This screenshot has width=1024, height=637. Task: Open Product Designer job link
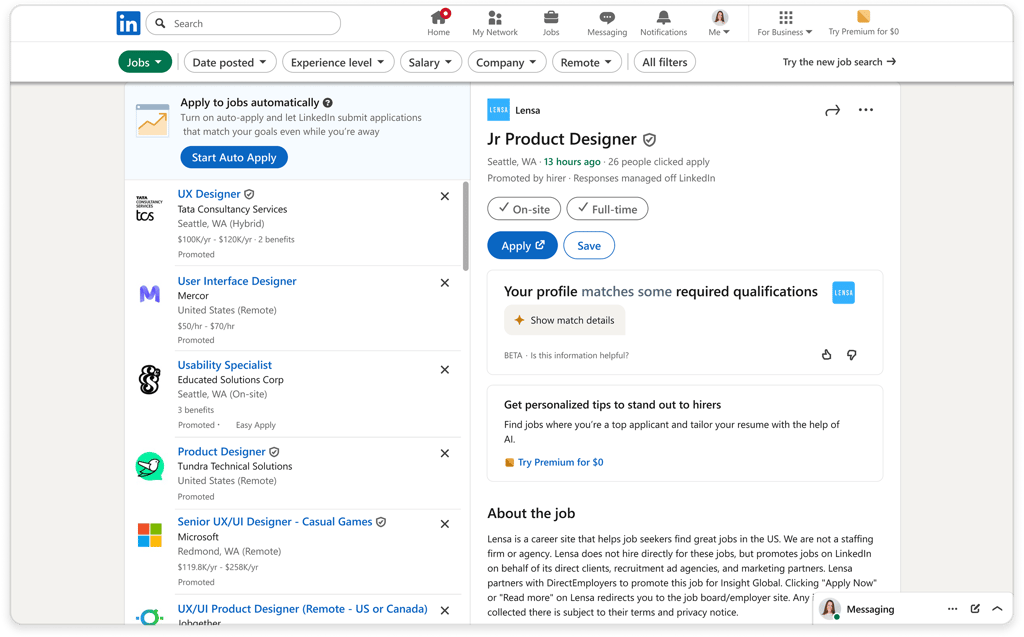pos(221,451)
